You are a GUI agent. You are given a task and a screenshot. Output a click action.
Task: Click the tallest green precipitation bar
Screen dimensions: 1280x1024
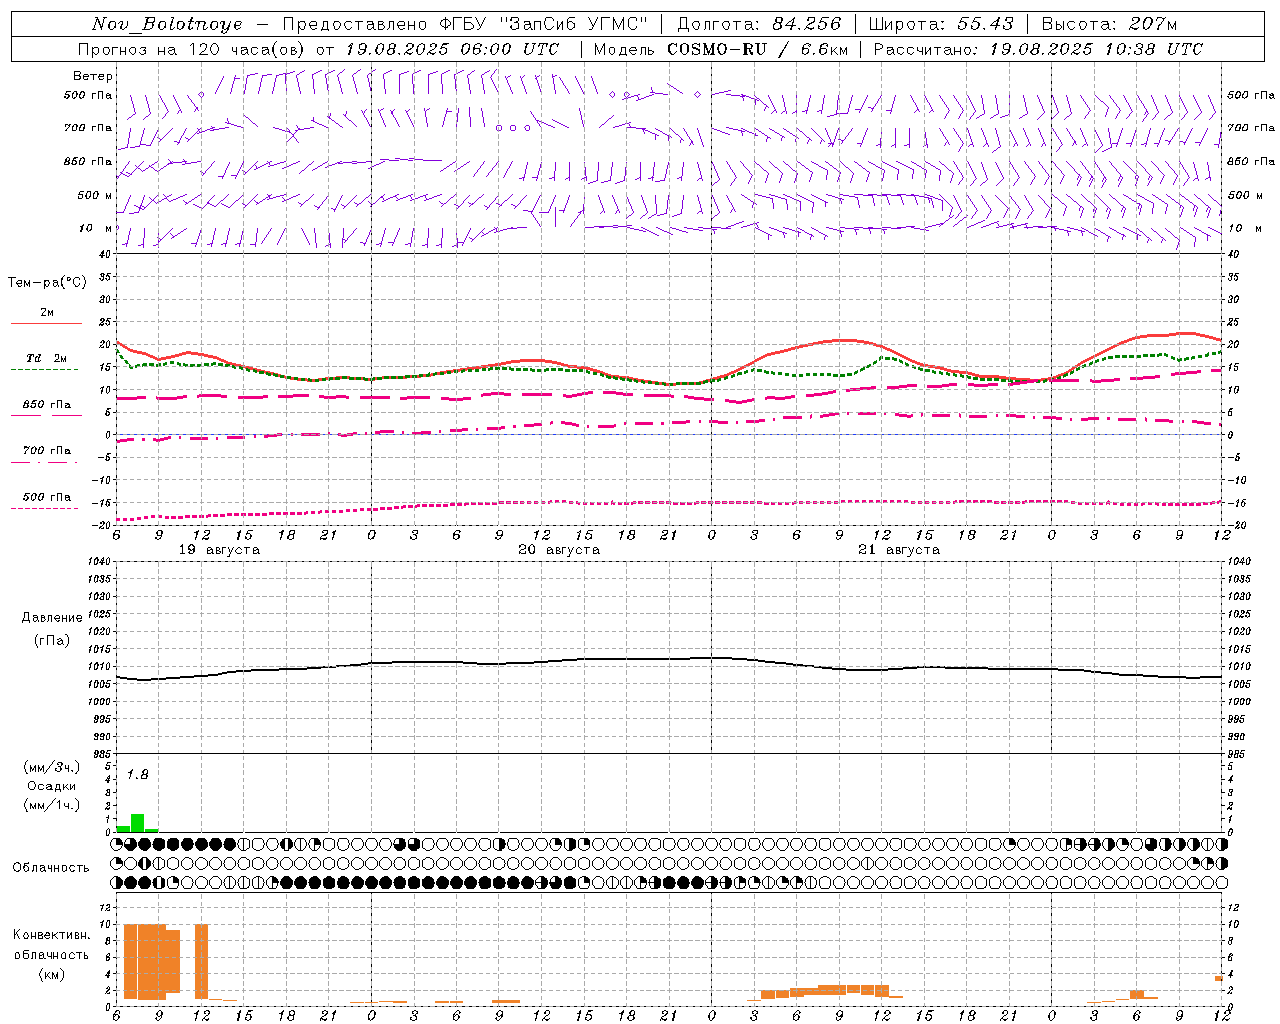pos(138,823)
